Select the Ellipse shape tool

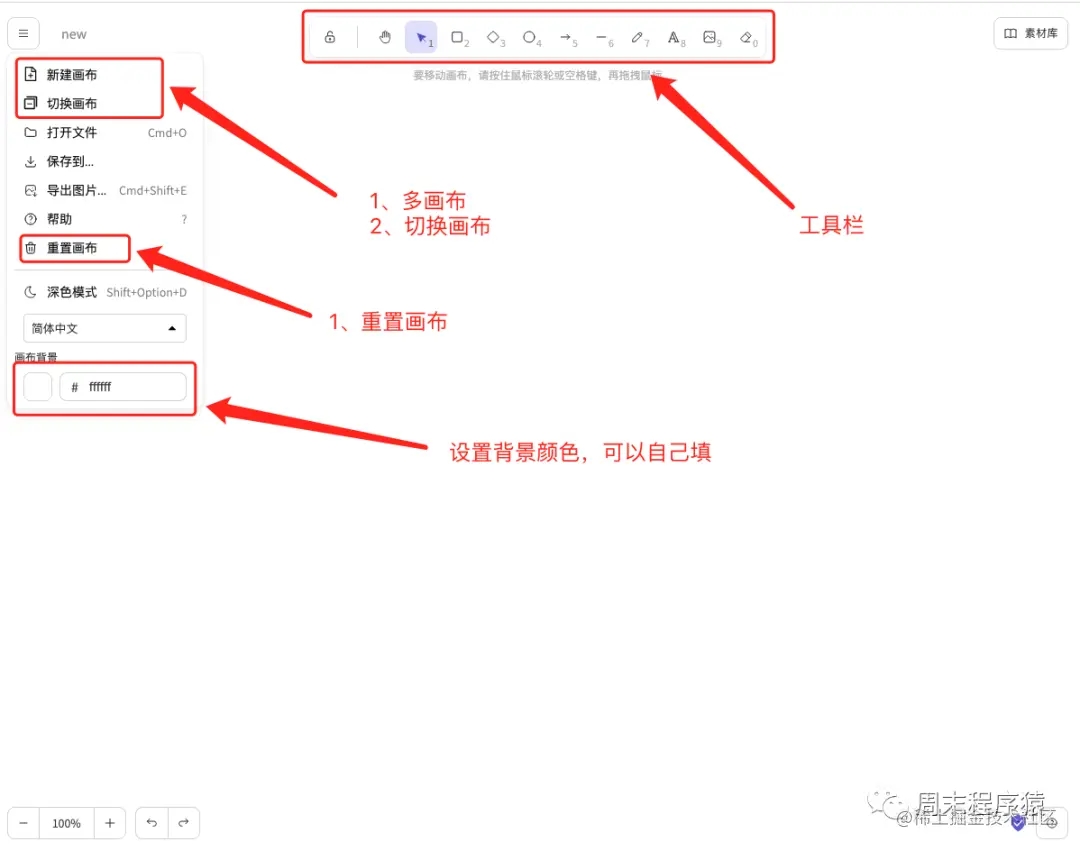[x=530, y=37]
